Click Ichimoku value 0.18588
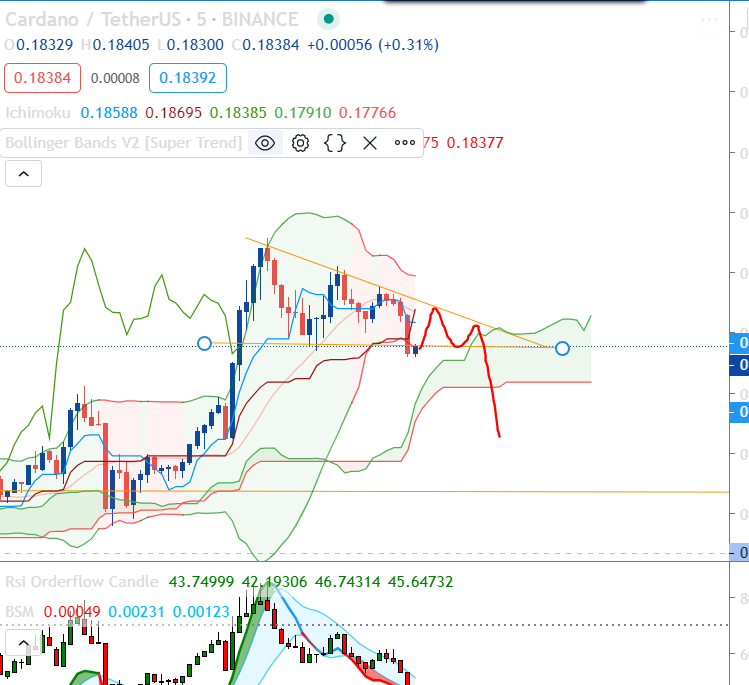The width and height of the screenshot is (749, 685). pyautogui.click(x=109, y=113)
